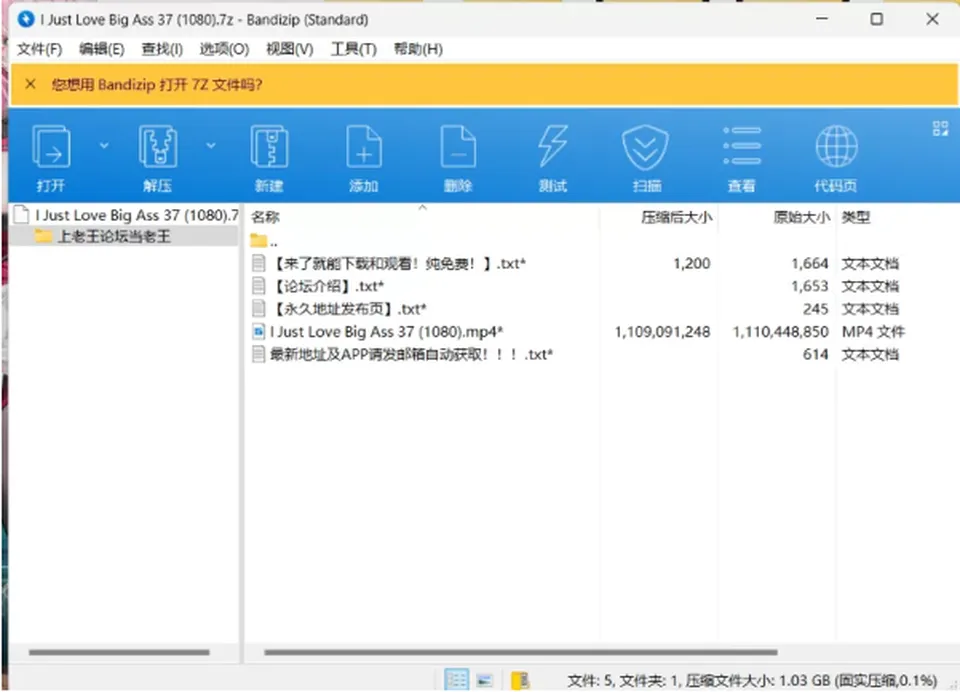Viewport: 960px width, 692px height.
Task: Start the Scan (扫描) shield tool
Action: (645, 147)
